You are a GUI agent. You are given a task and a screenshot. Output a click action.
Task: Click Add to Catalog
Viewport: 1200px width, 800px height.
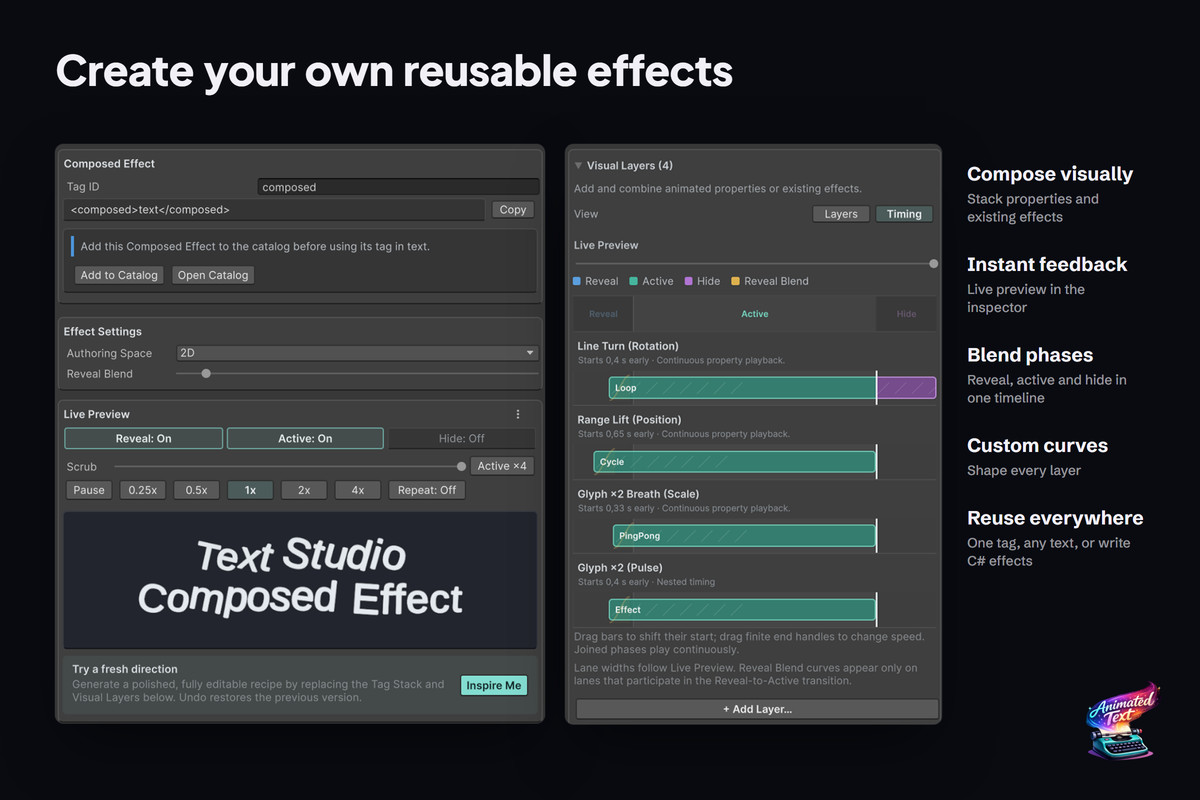[119, 275]
